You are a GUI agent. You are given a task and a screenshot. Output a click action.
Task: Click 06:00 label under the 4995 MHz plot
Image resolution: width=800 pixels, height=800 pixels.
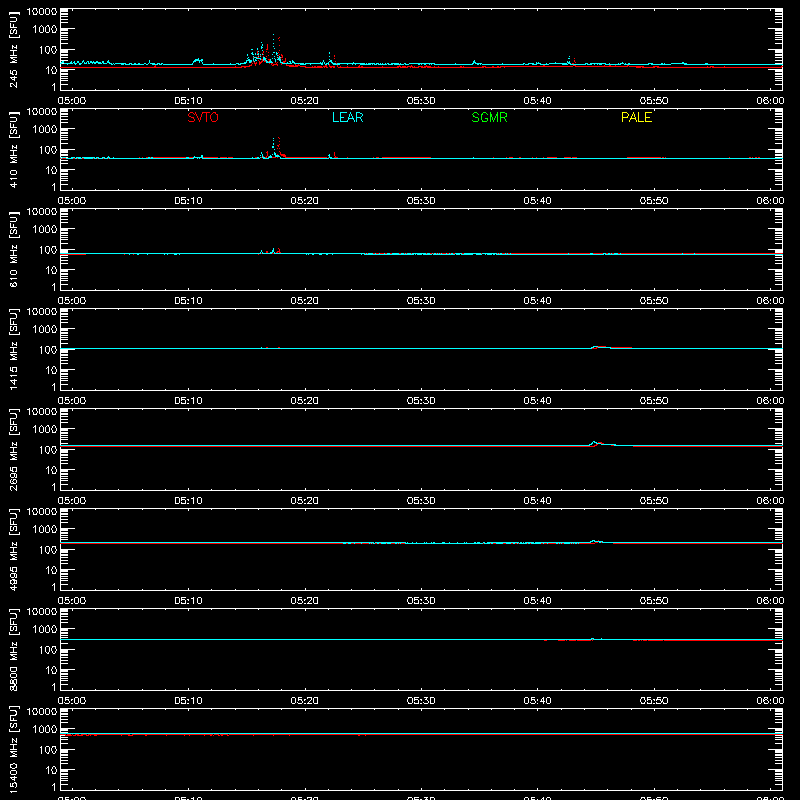point(770,601)
